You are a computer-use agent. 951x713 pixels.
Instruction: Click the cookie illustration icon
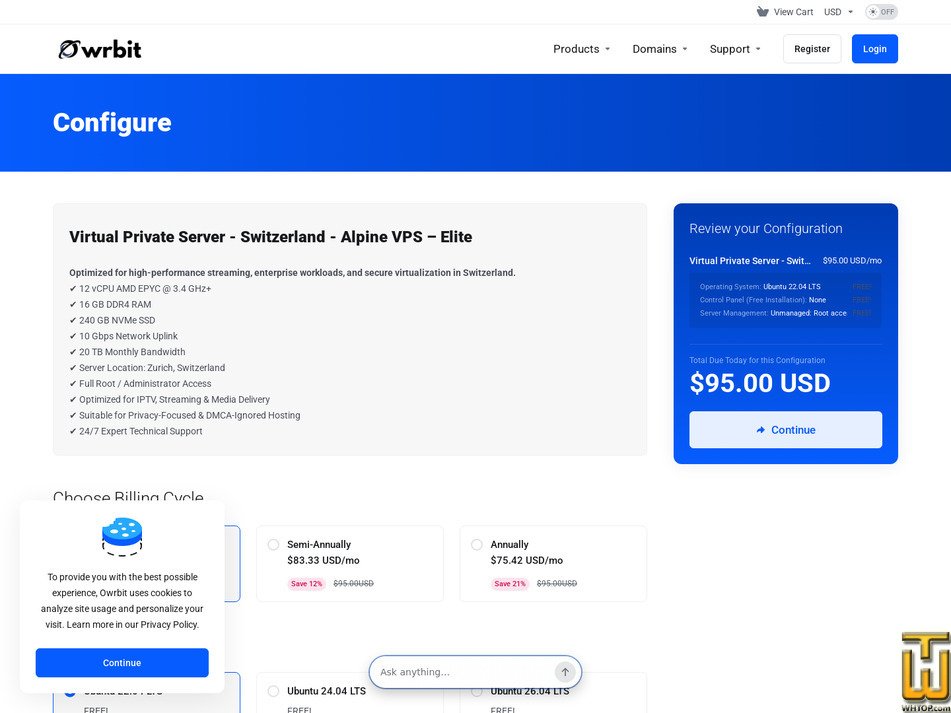click(x=122, y=537)
